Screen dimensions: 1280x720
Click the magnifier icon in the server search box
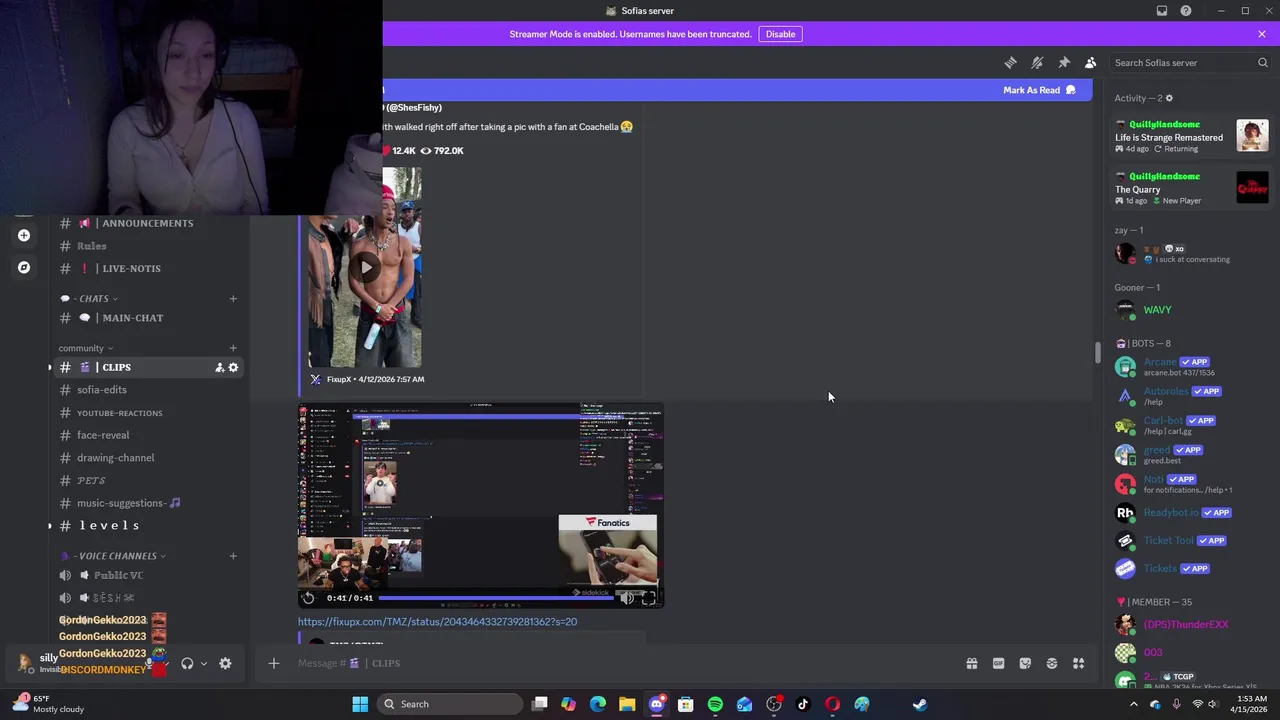[x=1262, y=62]
